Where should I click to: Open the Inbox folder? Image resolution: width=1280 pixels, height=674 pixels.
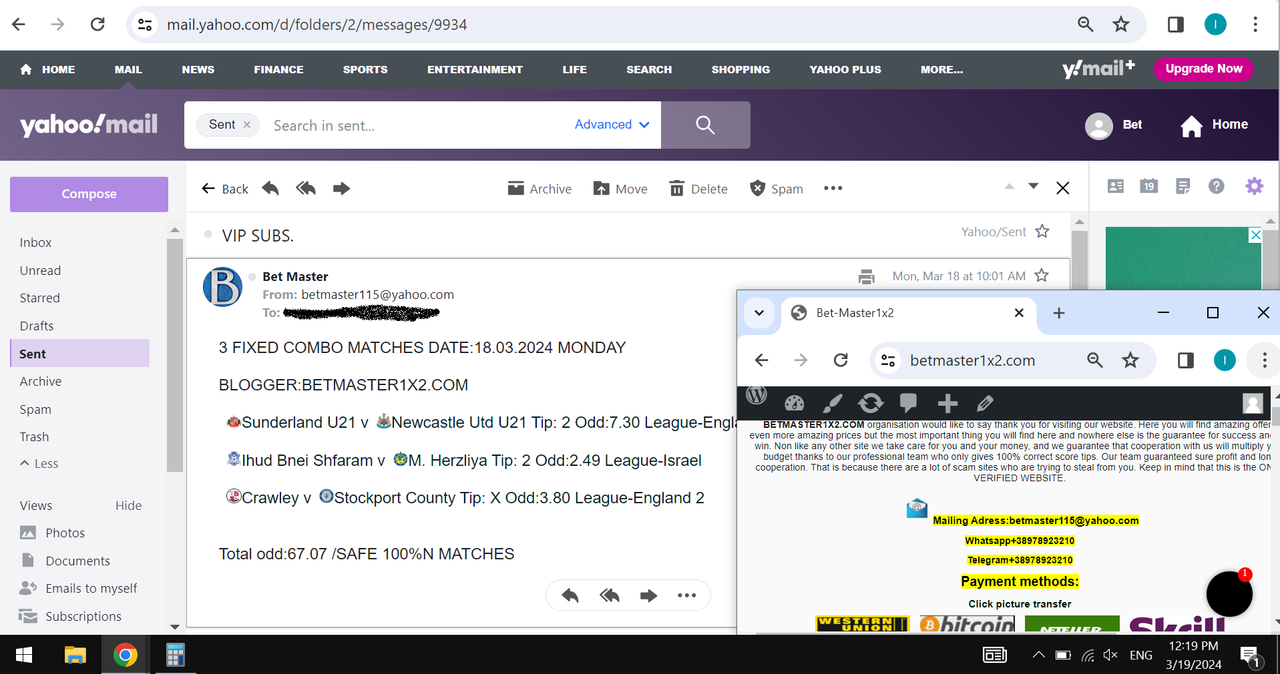coord(36,242)
